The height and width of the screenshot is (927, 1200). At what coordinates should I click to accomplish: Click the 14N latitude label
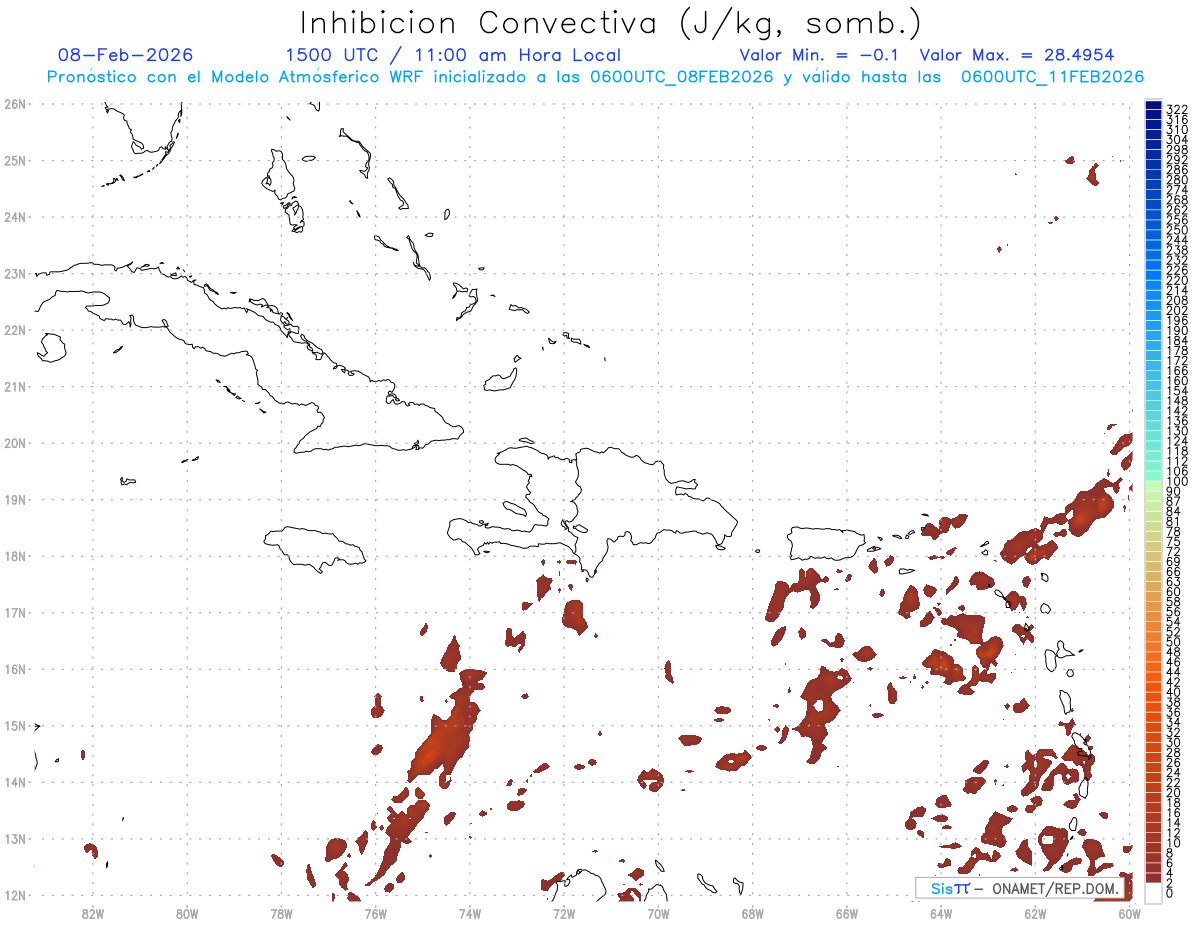(14, 782)
